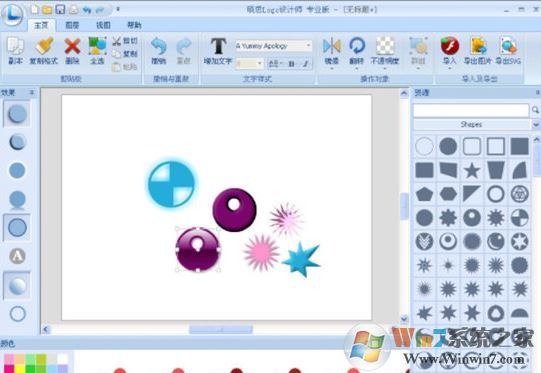Toggle the top drop-shadow effect in effects panel

point(17,114)
